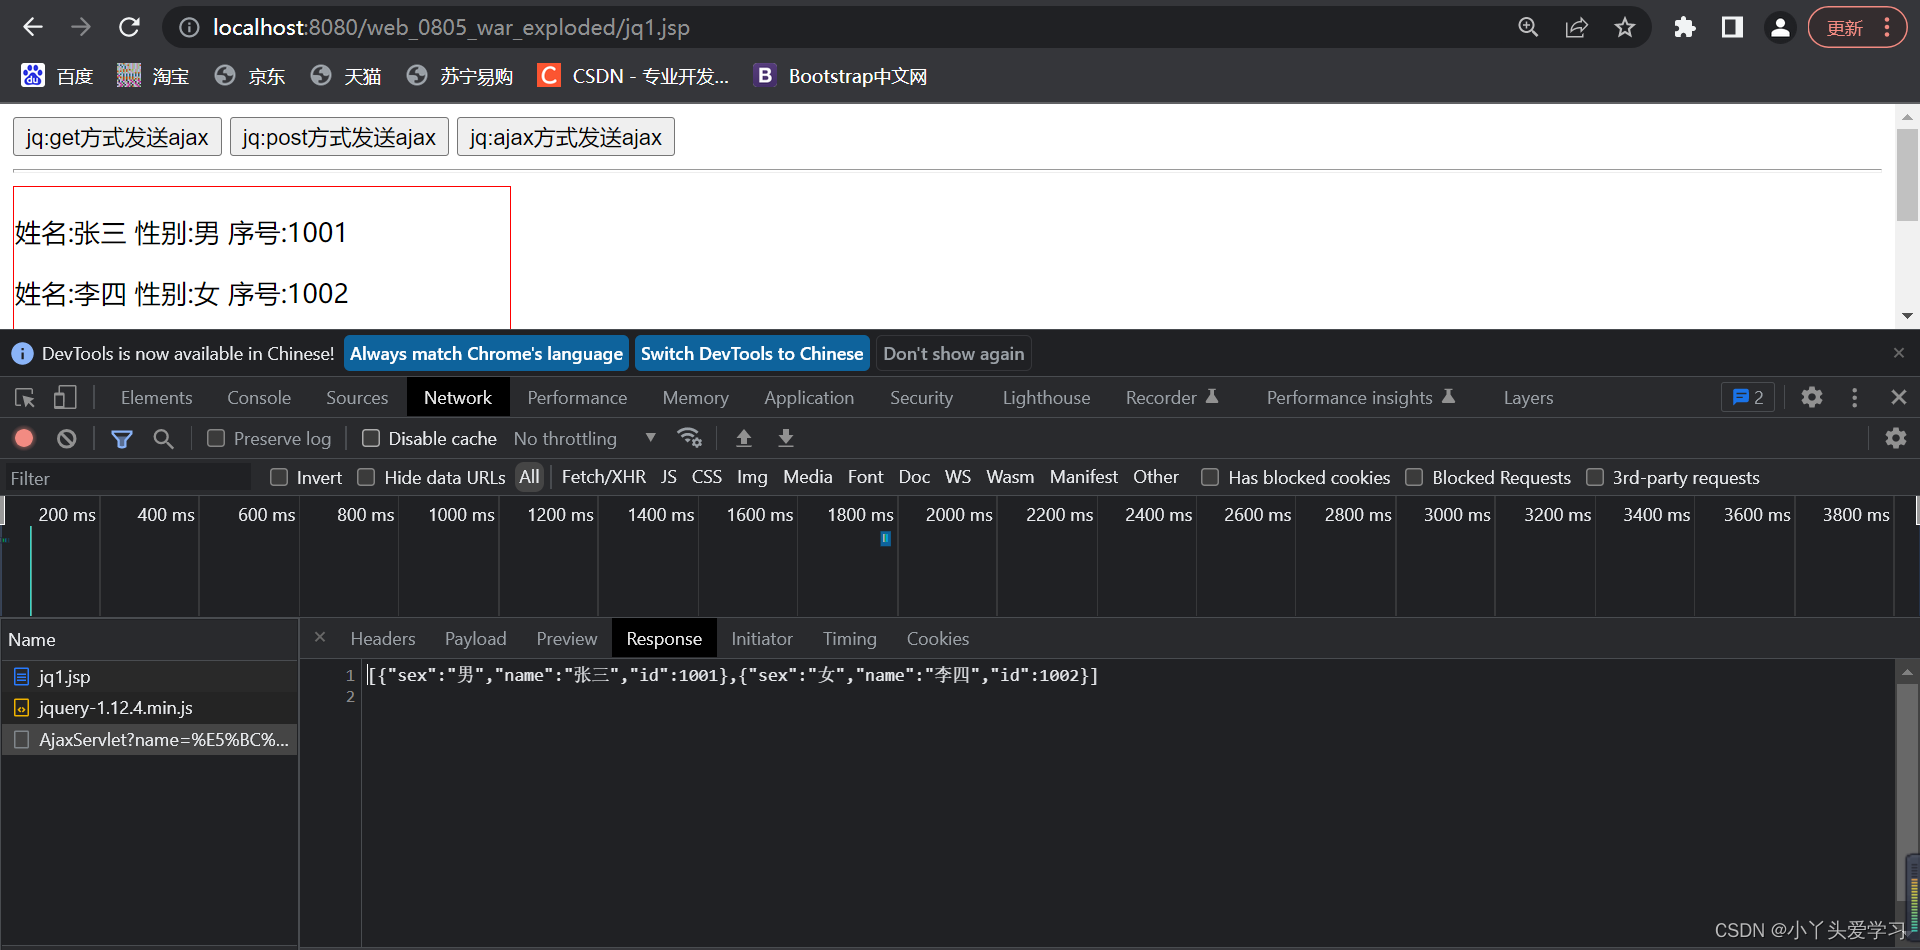
Task: Switch to the Console tab
Action: tap(259, 397)
